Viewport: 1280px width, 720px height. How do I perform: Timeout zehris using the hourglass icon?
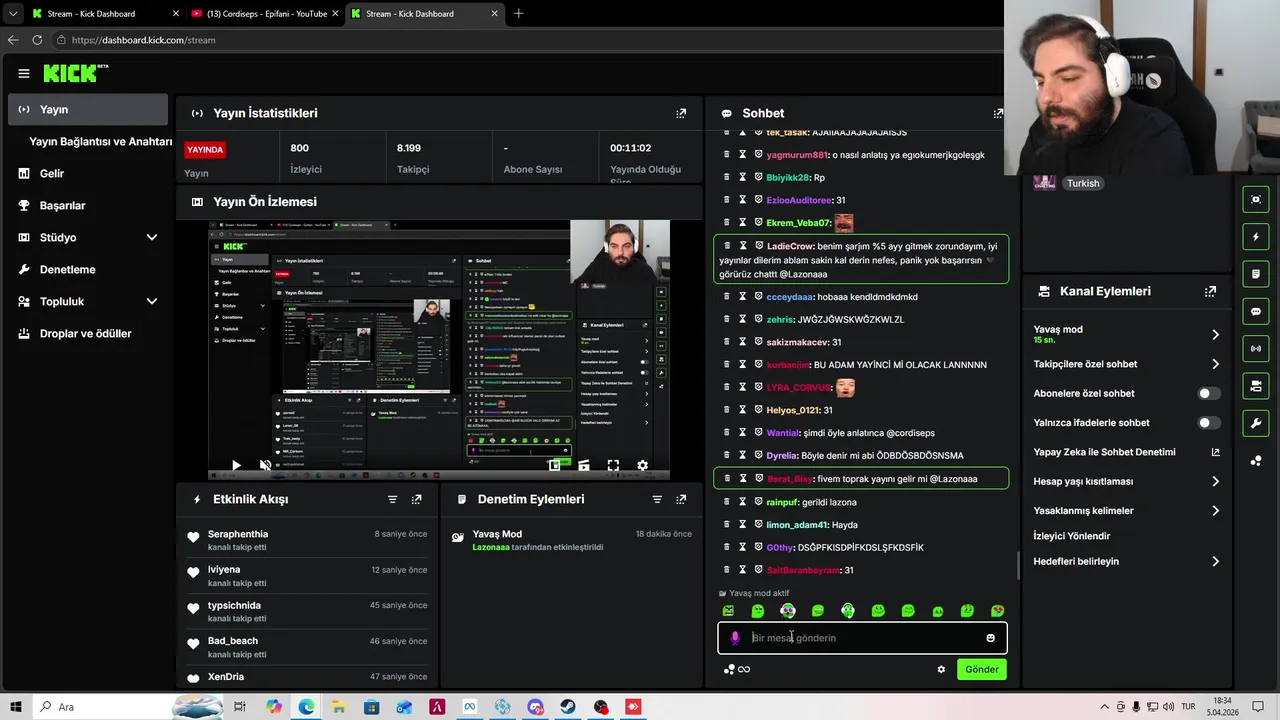743,319
